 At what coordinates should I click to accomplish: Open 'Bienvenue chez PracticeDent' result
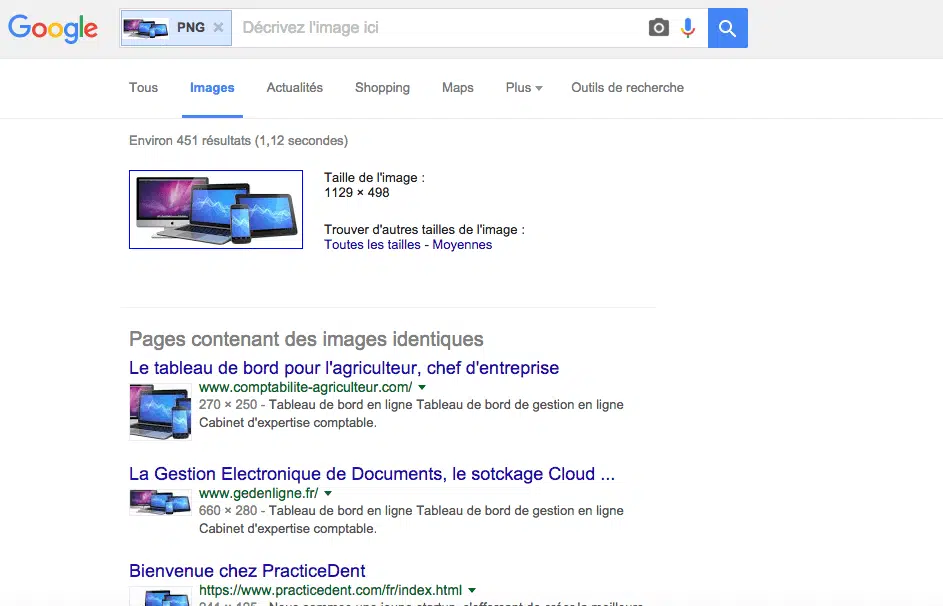[247, 572]
